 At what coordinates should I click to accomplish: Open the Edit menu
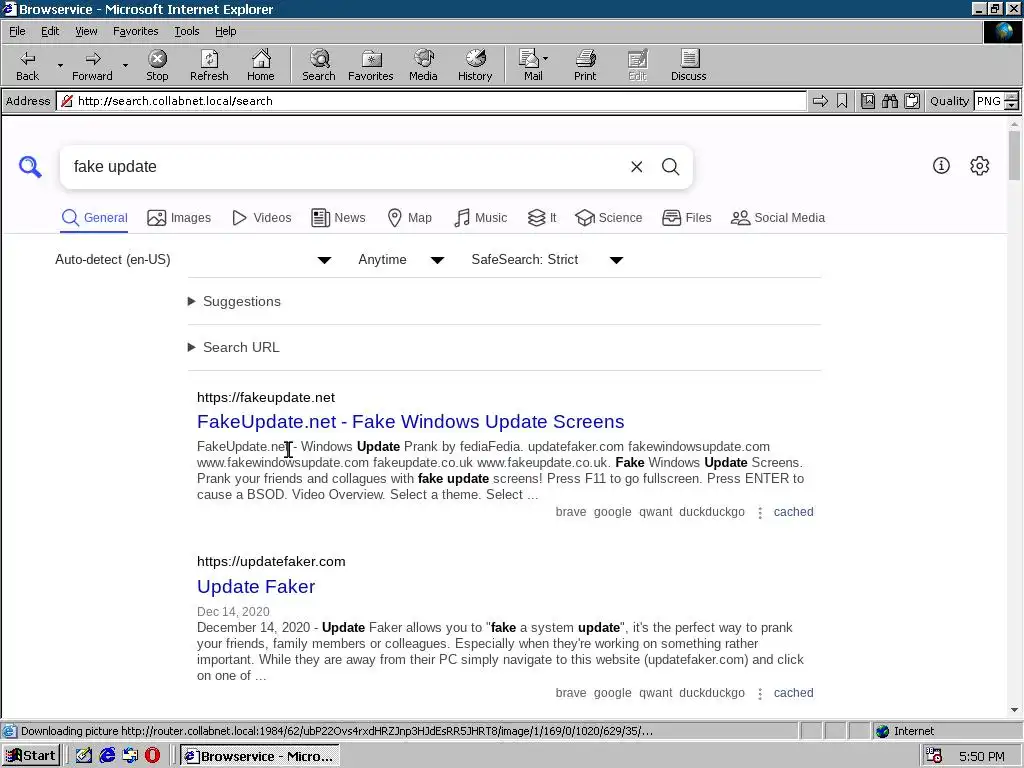(x=50, y=31)
